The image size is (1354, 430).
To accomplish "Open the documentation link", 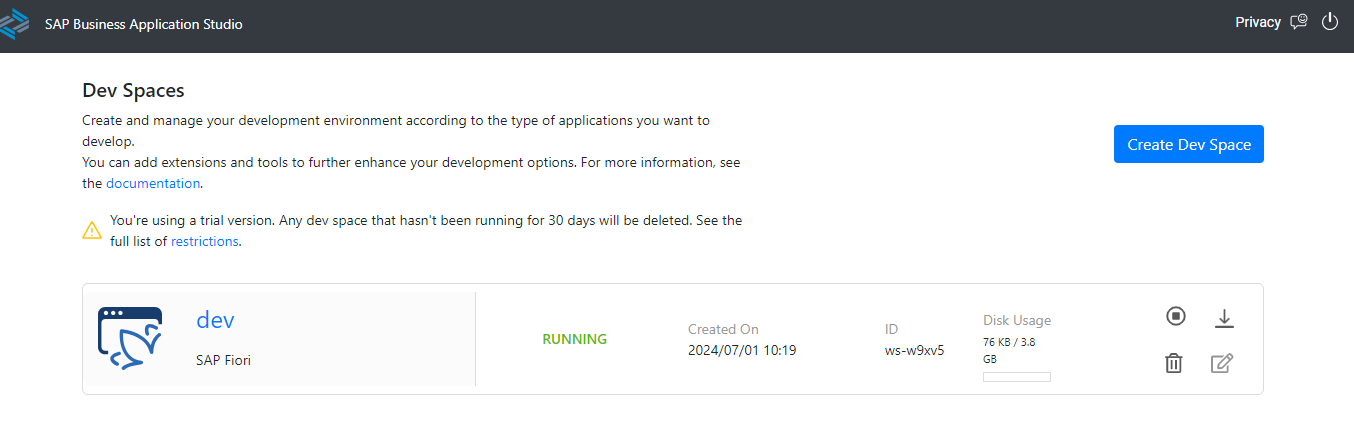I will [x=153, y=183].
